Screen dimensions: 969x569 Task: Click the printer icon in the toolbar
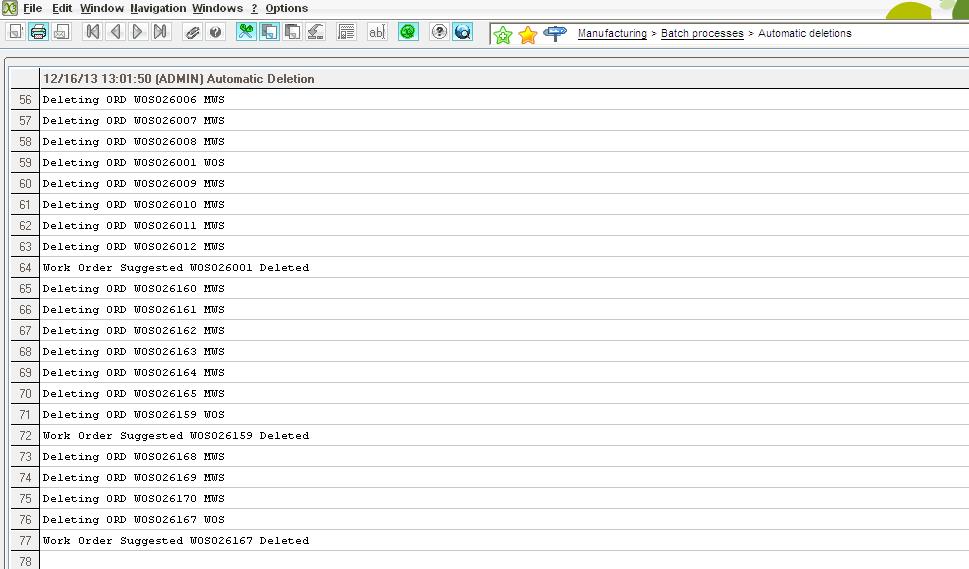tap(38, 32)
